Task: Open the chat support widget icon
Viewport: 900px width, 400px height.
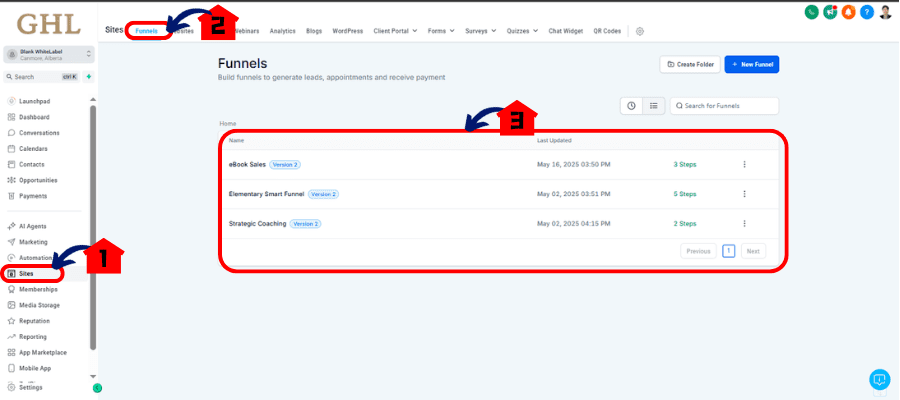Action: point(879,379)
